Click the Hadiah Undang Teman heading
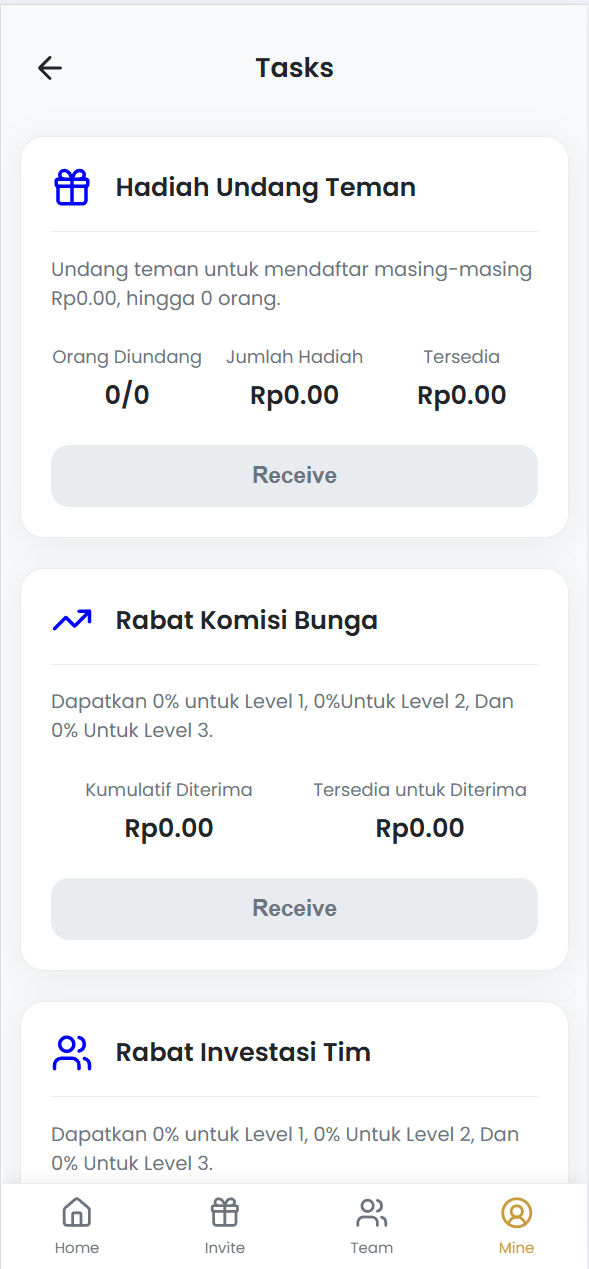Viewport: 589px width, 1269px height. pos(266,187)
